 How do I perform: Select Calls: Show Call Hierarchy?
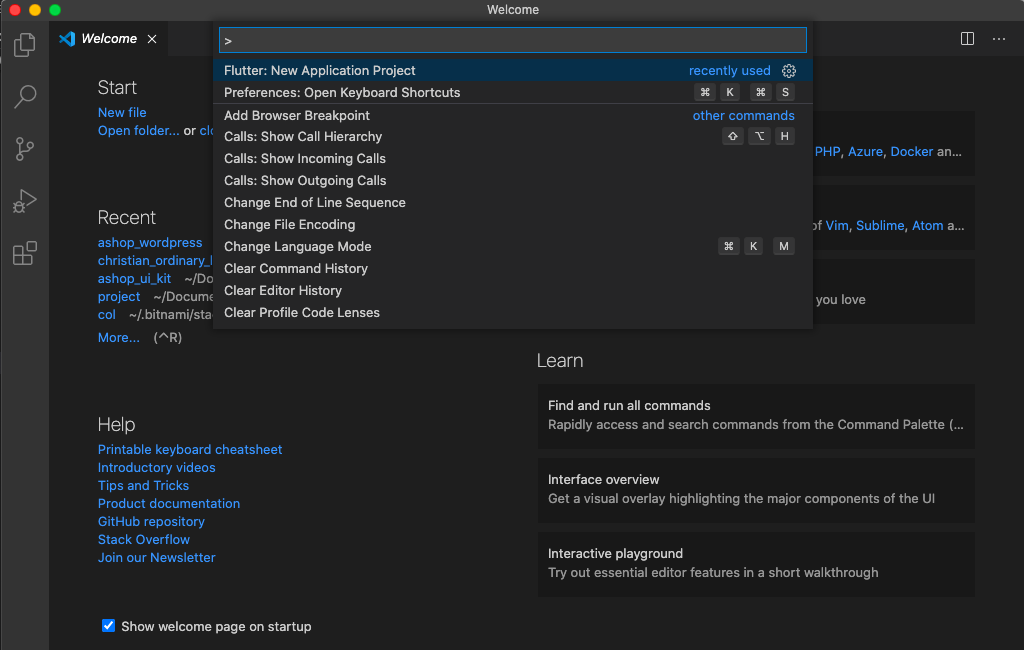click(x=513, y=137)
